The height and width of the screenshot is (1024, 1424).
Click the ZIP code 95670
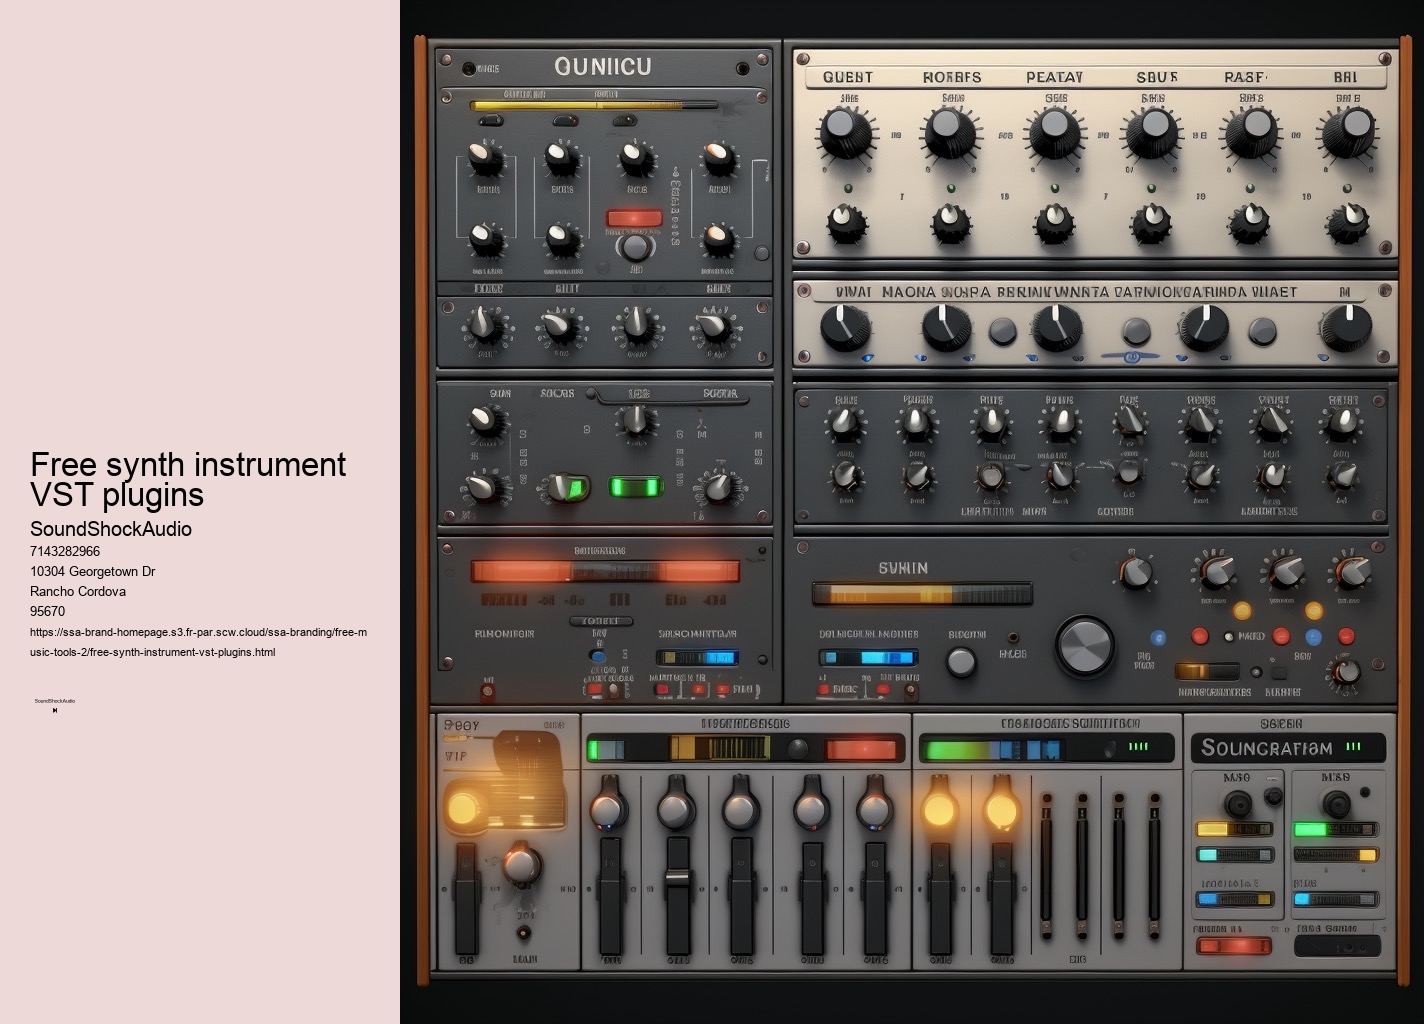click(48, 611)
